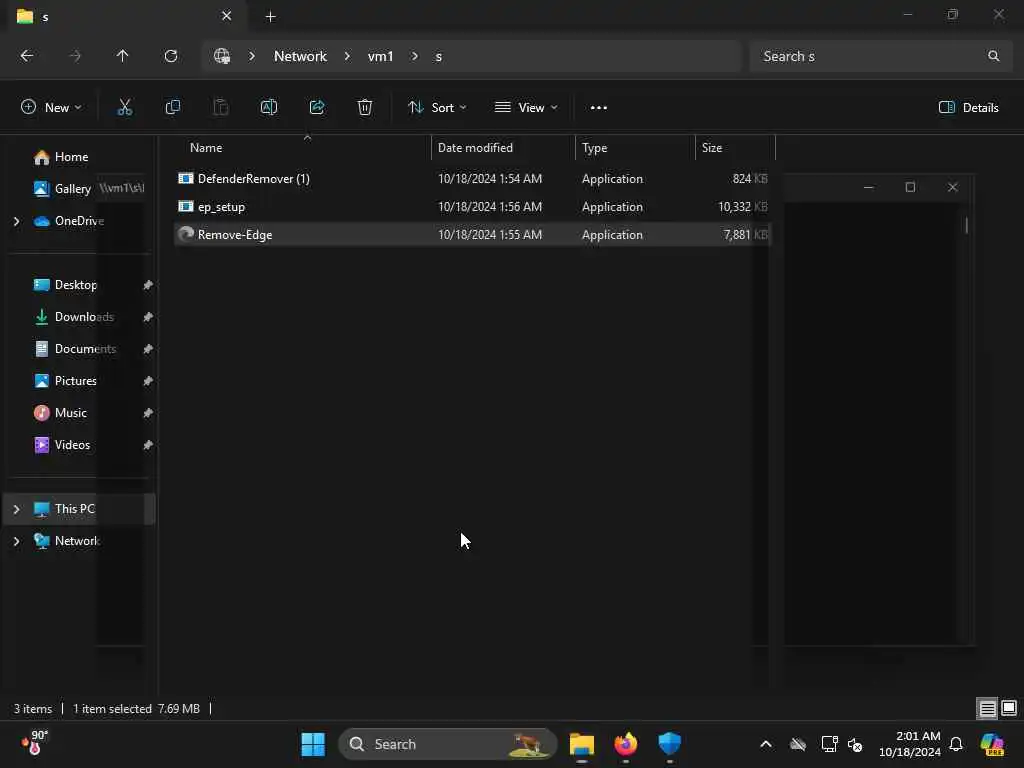Toggle the Details pane button
The height and width of the screenshot is (768, 1024).
pos(968,108)
